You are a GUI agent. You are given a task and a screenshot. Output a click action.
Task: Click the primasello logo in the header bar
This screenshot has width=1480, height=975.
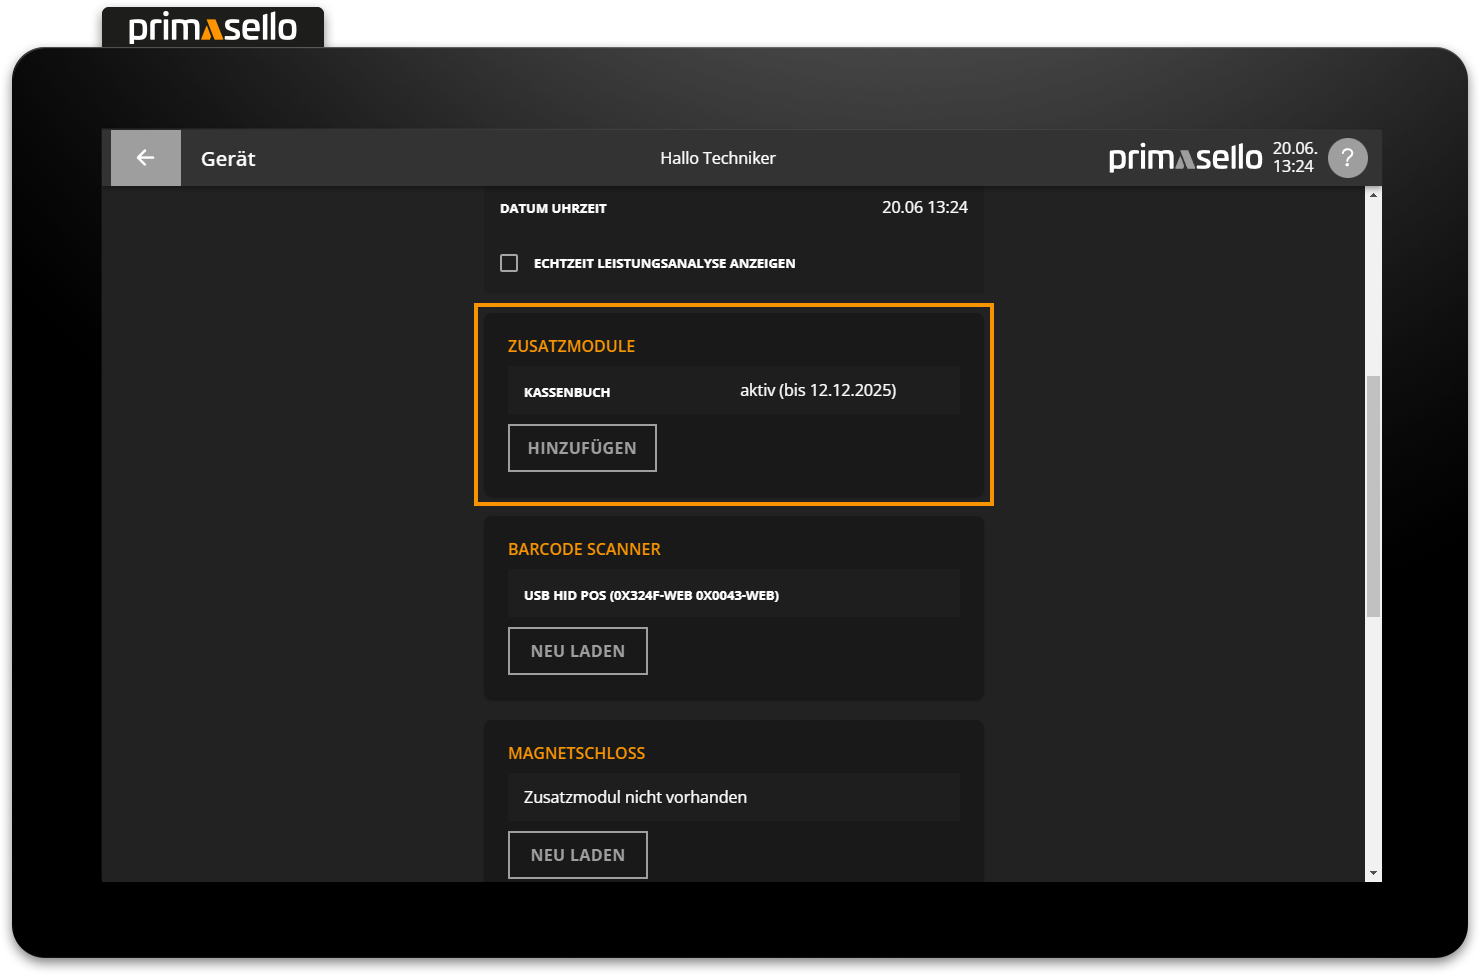(1185, 158)
